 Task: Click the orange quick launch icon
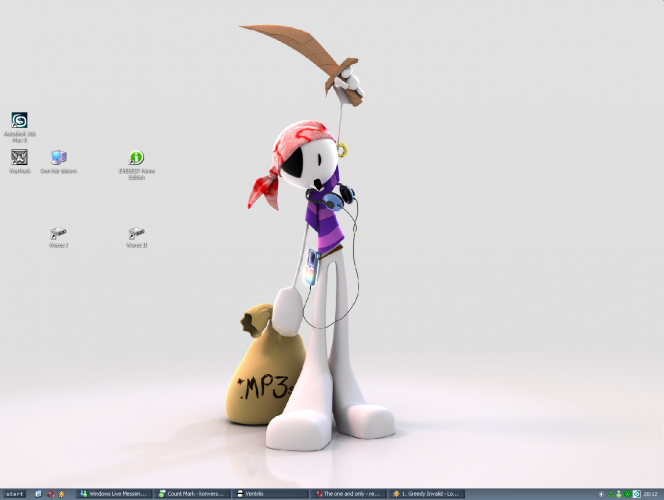click(62, 494)
